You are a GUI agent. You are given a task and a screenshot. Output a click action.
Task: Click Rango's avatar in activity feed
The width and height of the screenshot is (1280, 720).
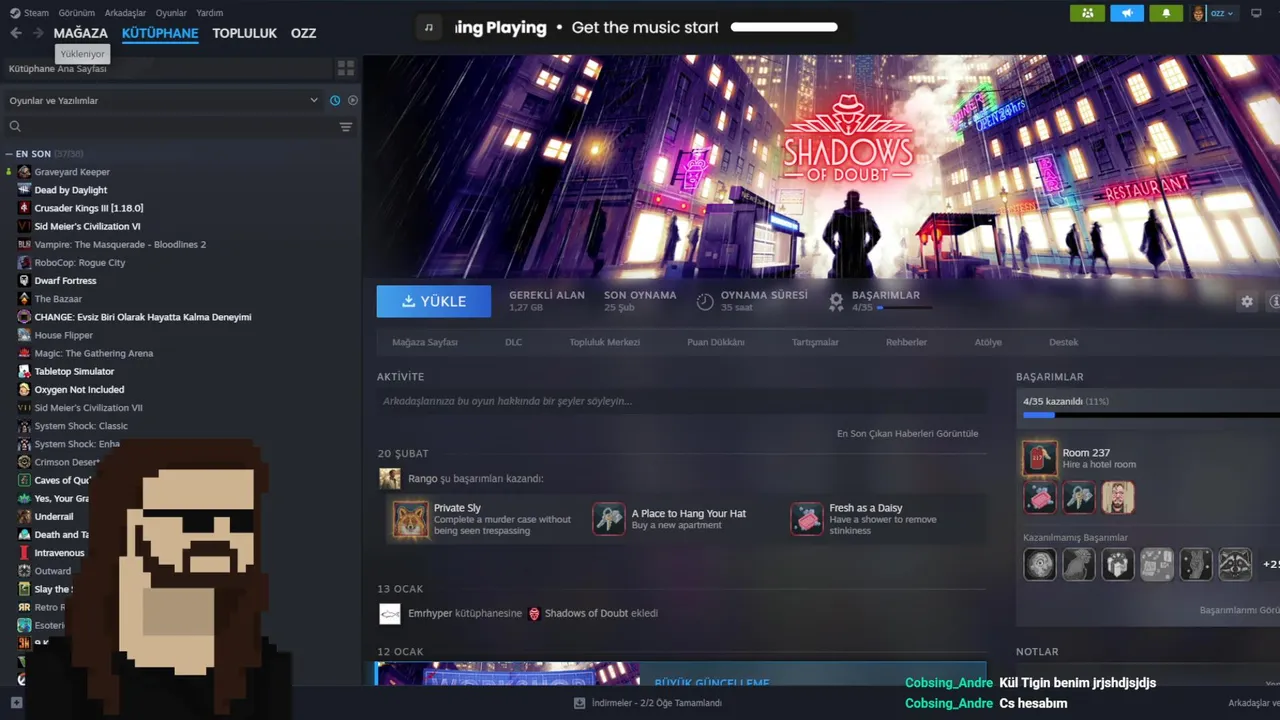click(390, 478)
